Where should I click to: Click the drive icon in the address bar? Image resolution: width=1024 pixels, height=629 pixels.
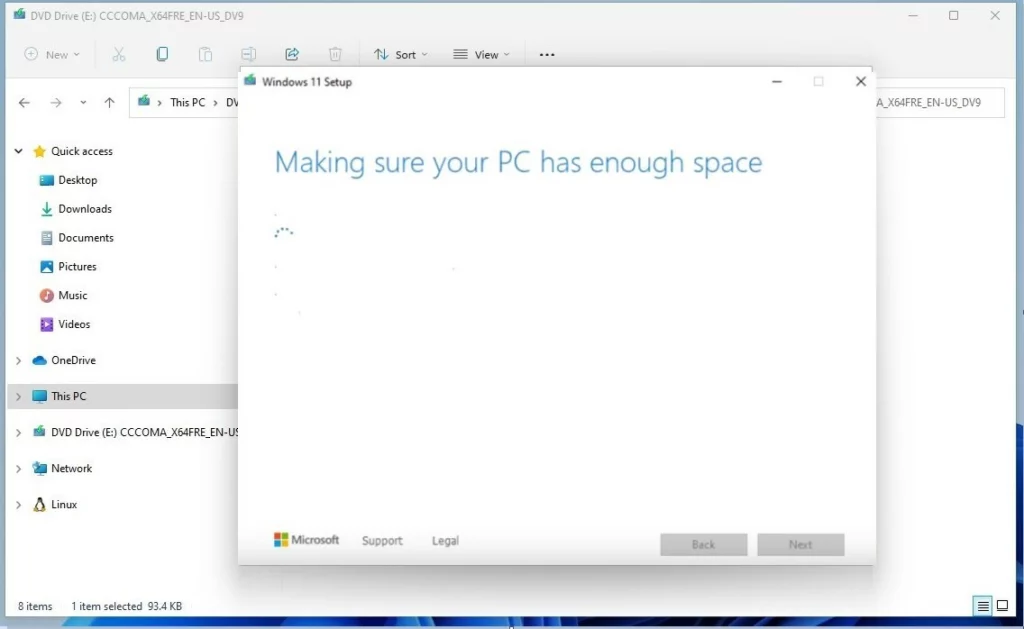point(144,101)
